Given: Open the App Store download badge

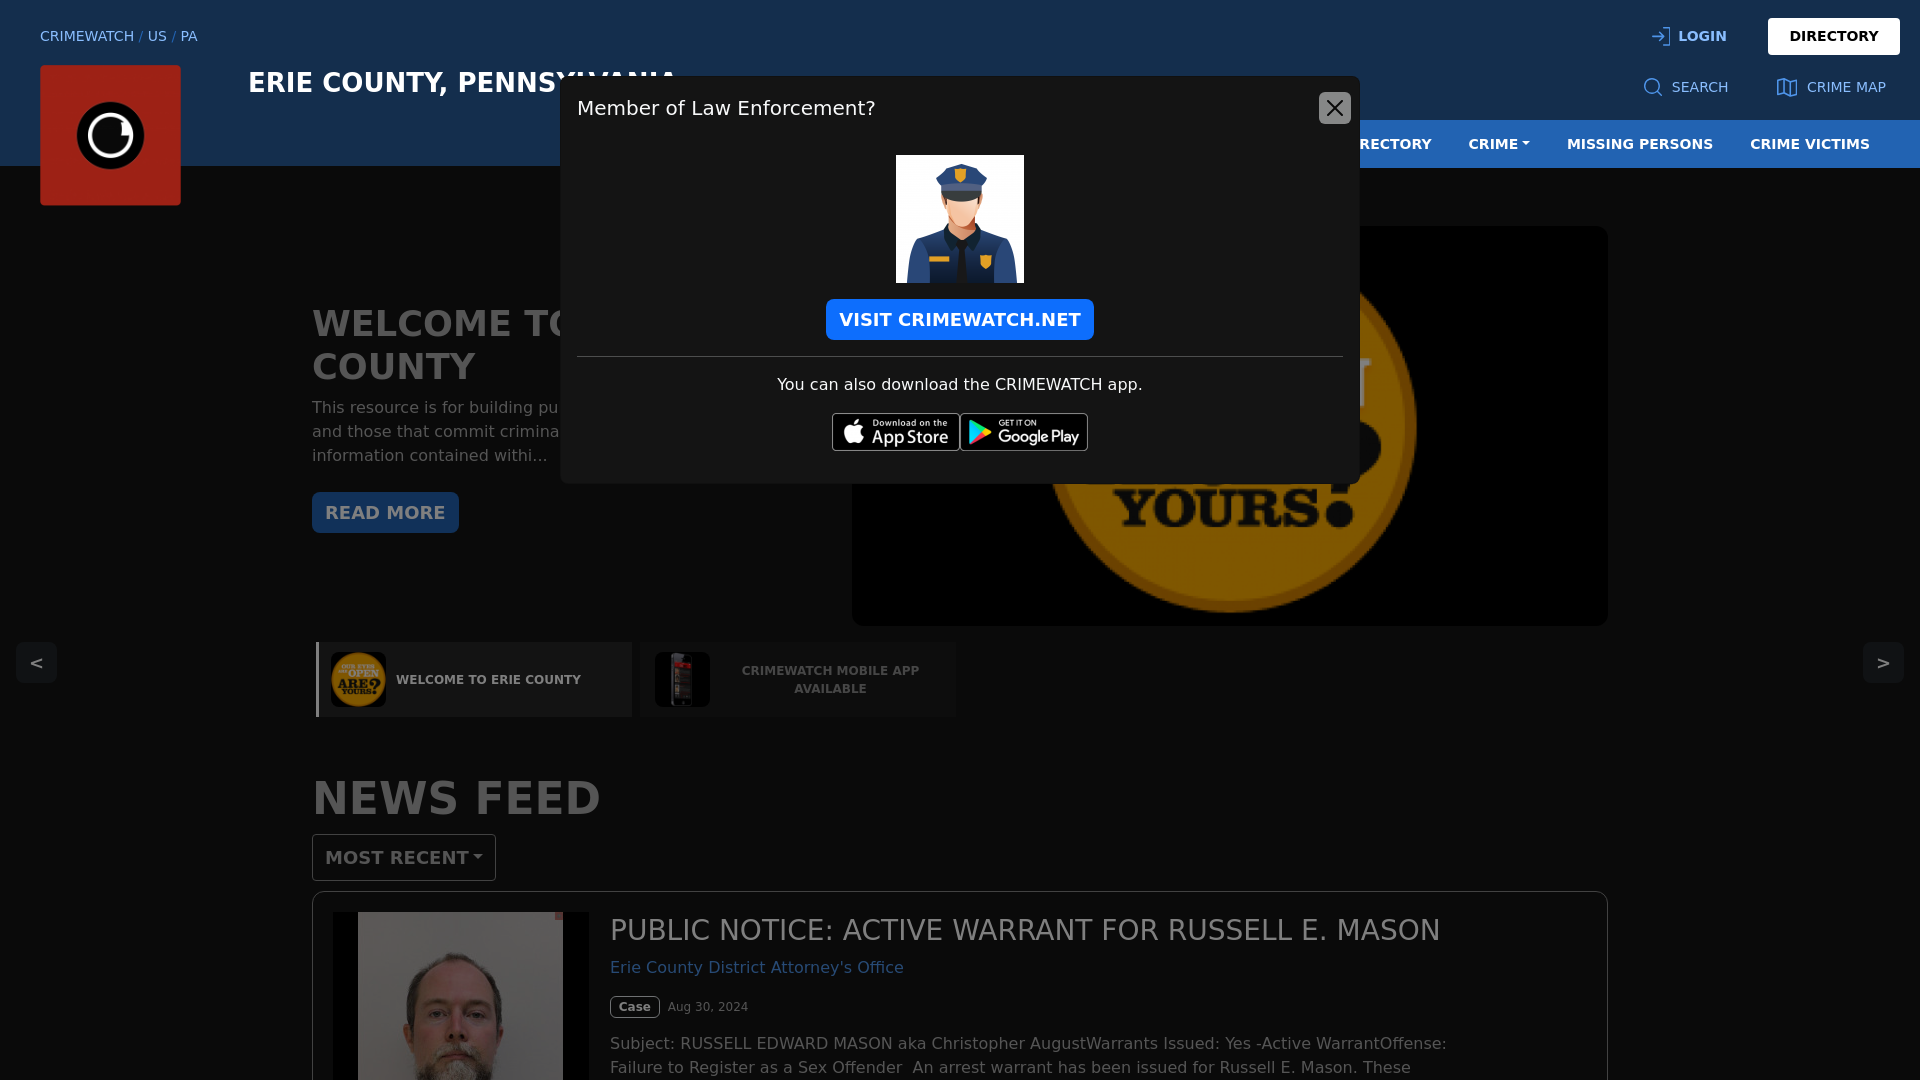Looking at the screenshot, I should [895, 432].
